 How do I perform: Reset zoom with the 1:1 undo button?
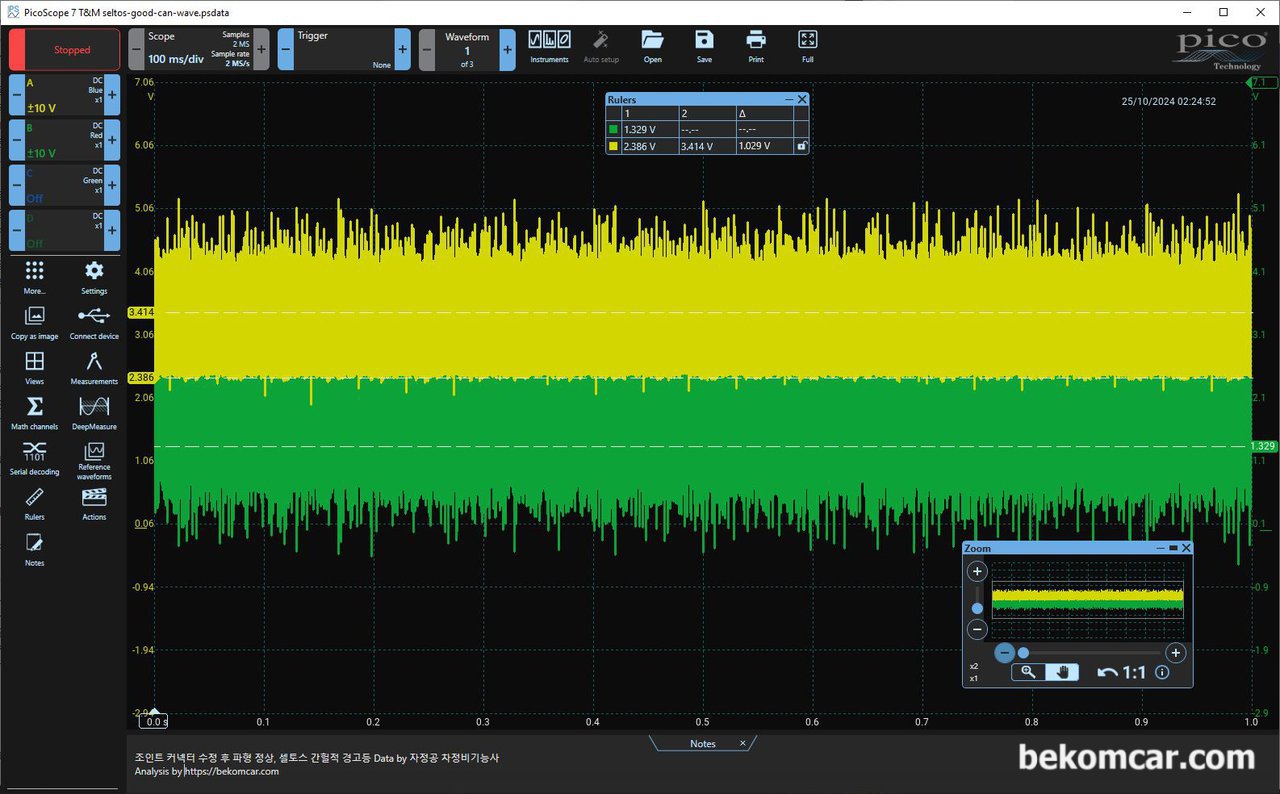coord(1121,672)
